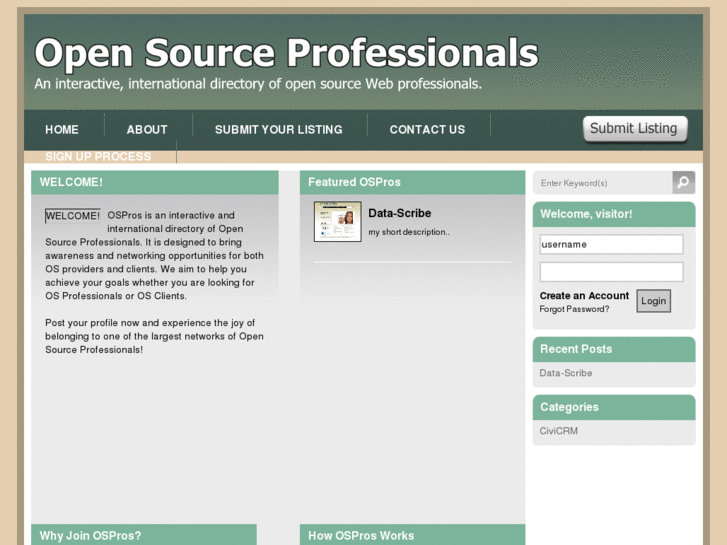Click the site tagline about Web professionals
The height and width of the screenshot is (545, 727).
(x=258, y=84)
